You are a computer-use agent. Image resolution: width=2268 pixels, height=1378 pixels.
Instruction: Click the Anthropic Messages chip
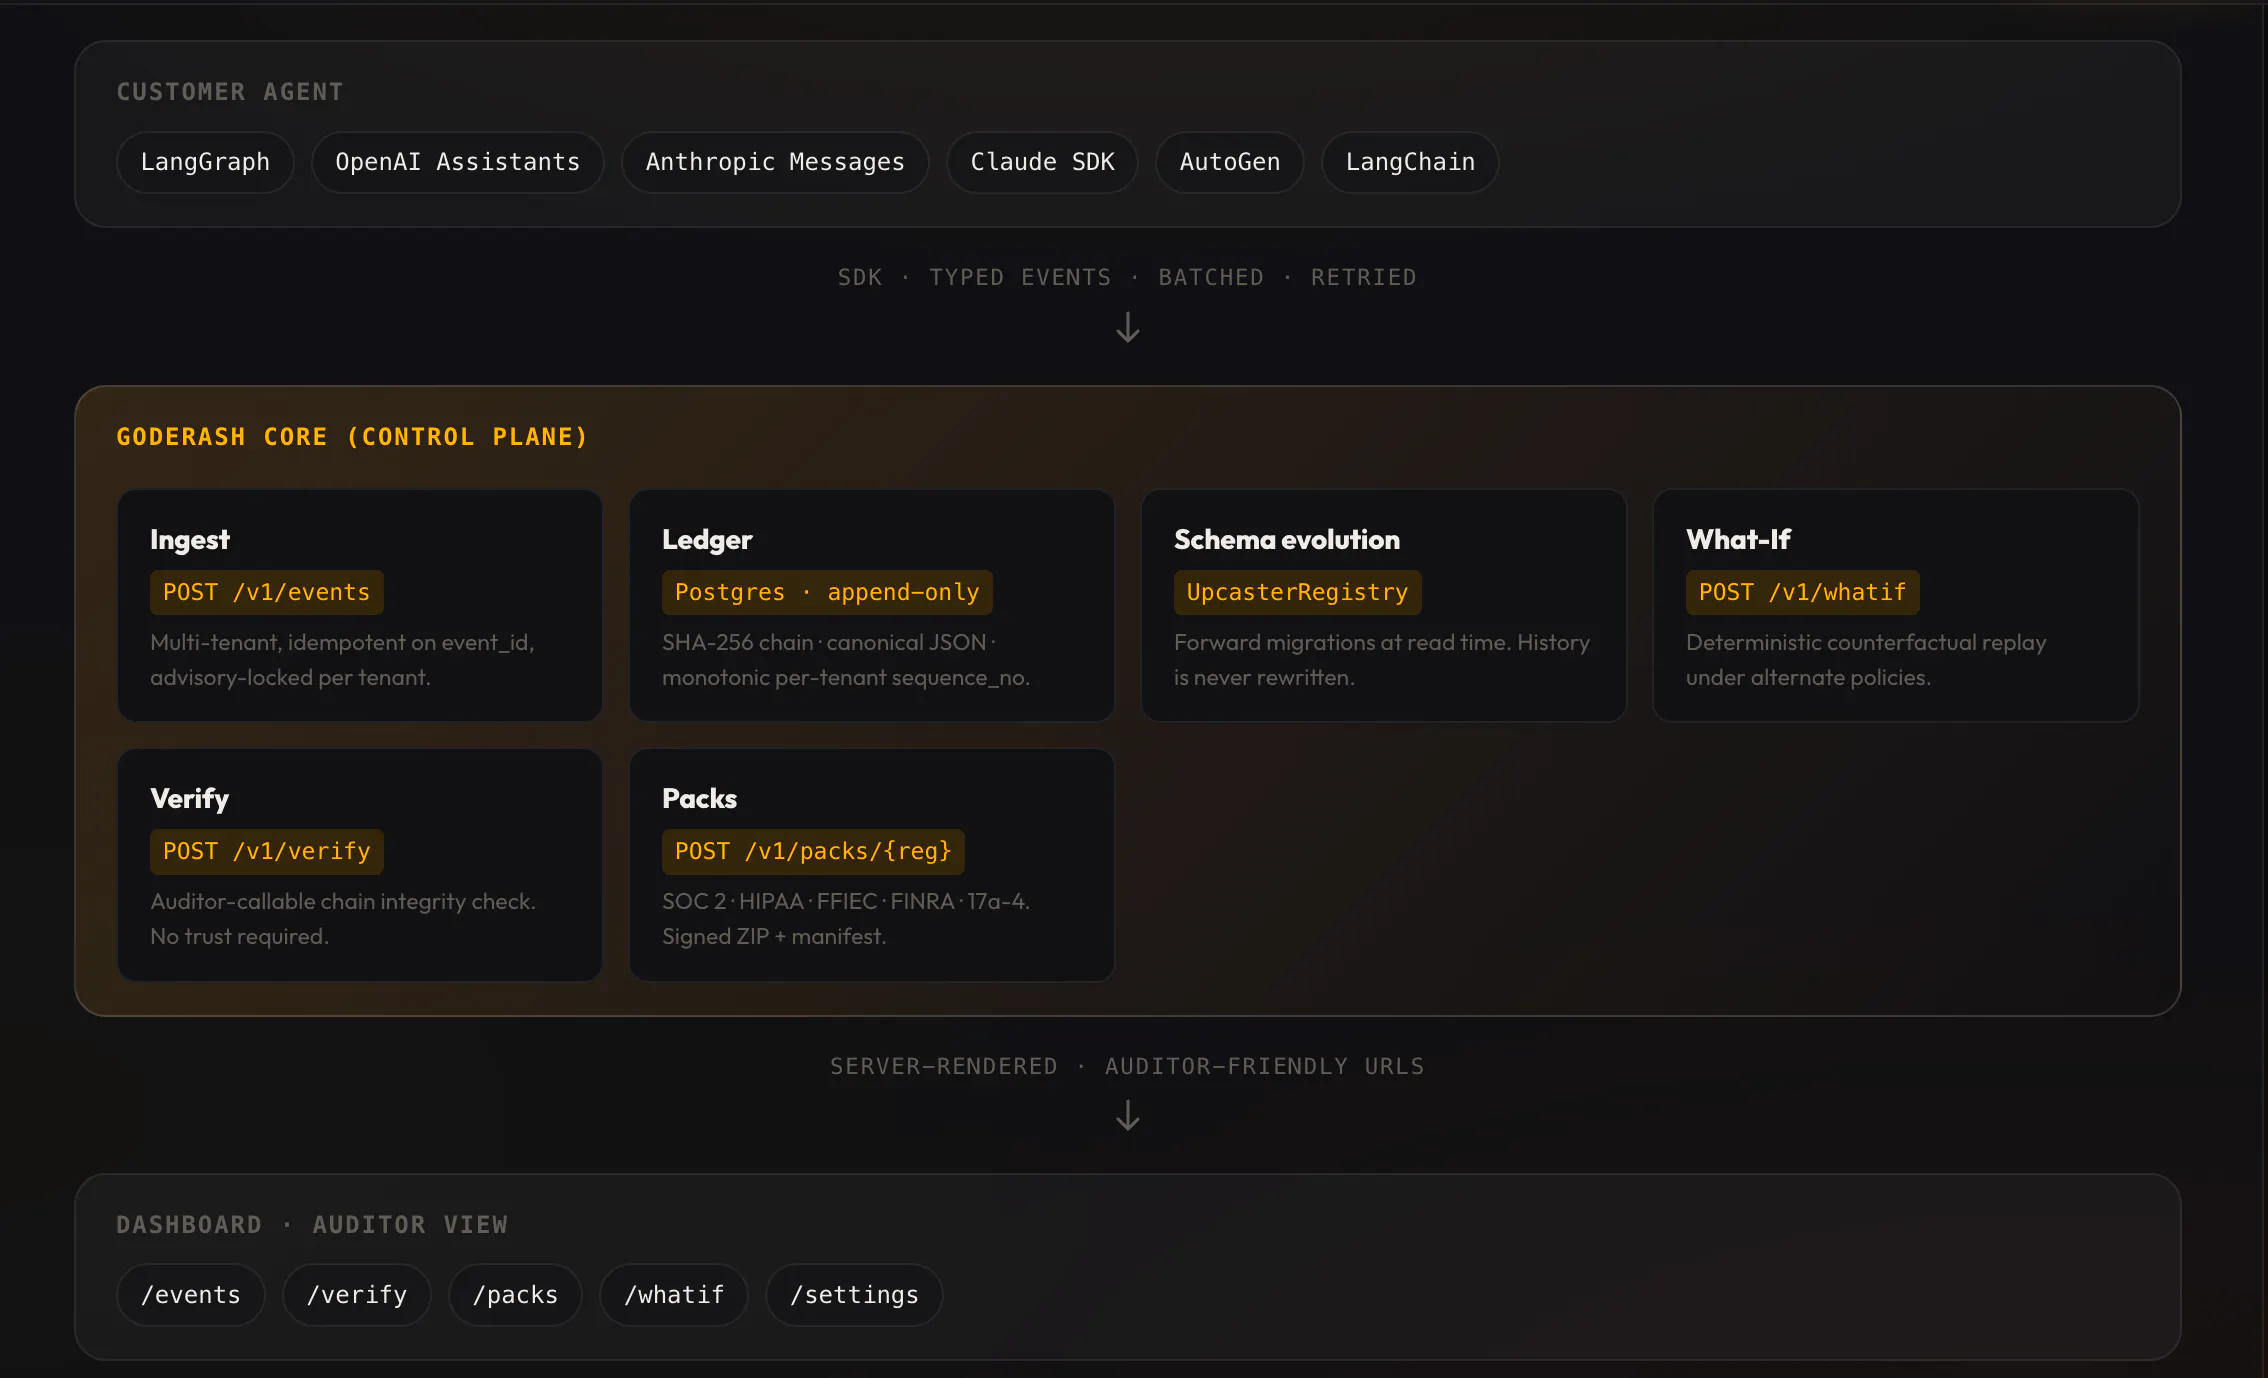pos(775,162)
